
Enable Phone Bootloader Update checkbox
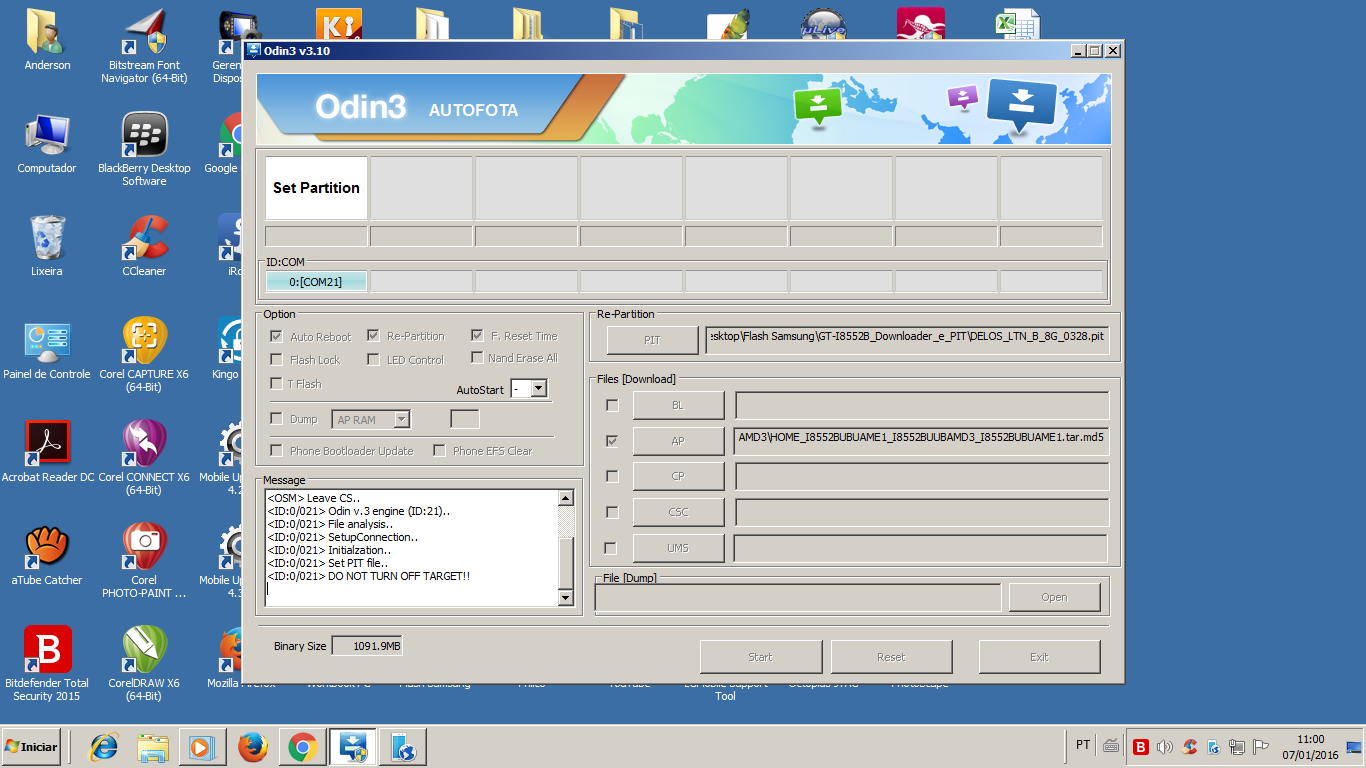277,451
